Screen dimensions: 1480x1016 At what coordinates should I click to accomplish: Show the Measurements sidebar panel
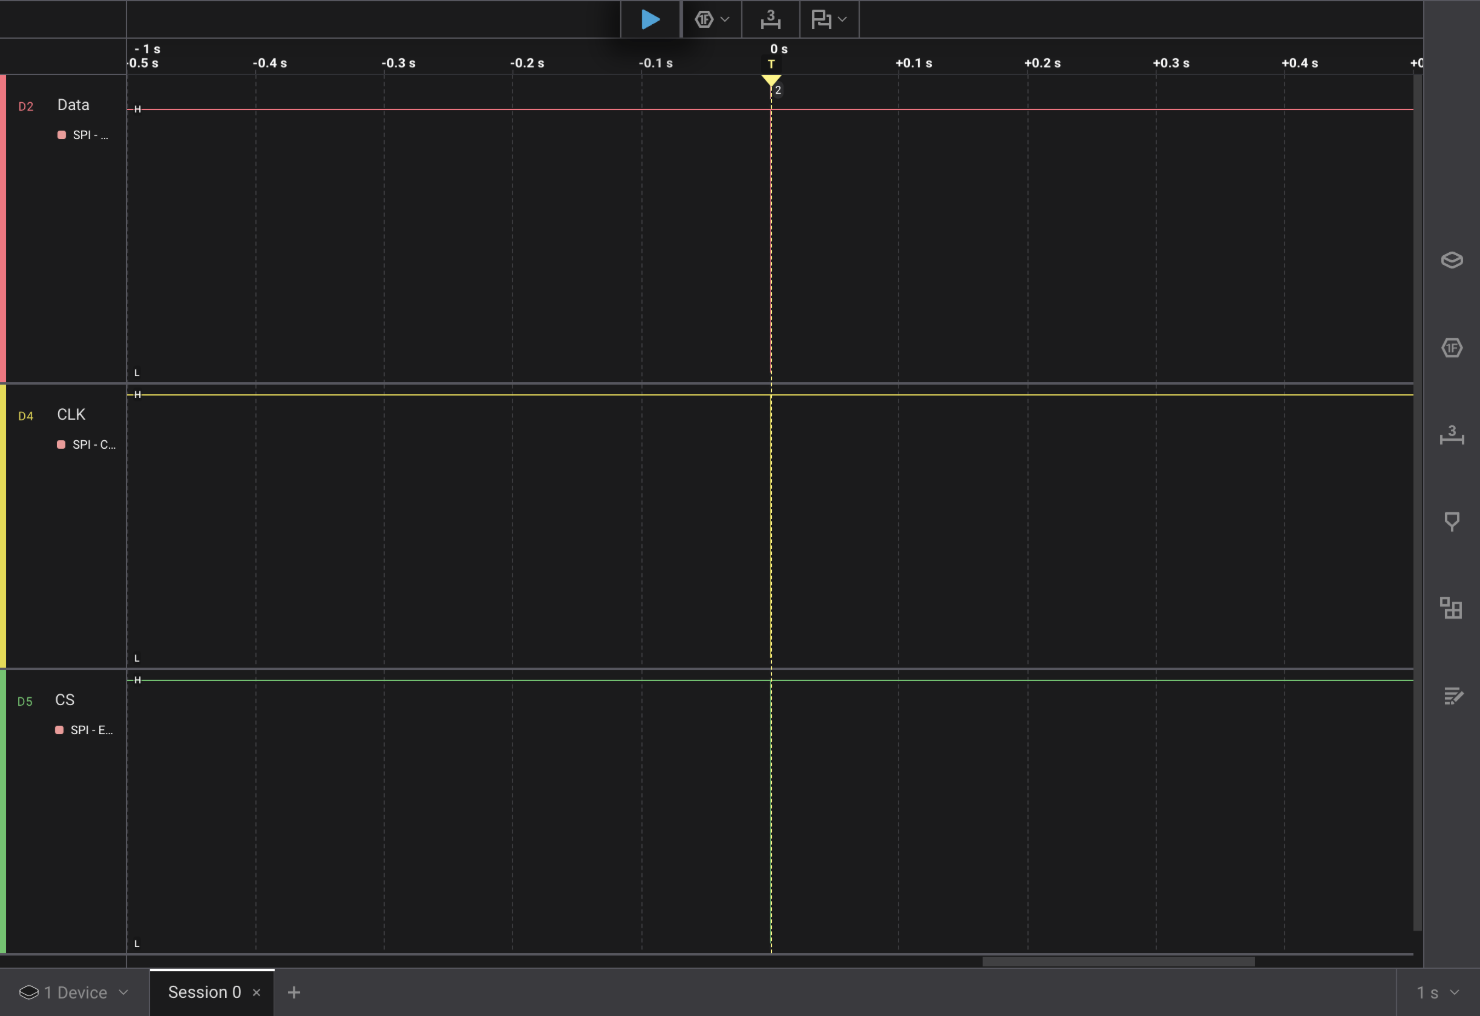point(1451,436)
